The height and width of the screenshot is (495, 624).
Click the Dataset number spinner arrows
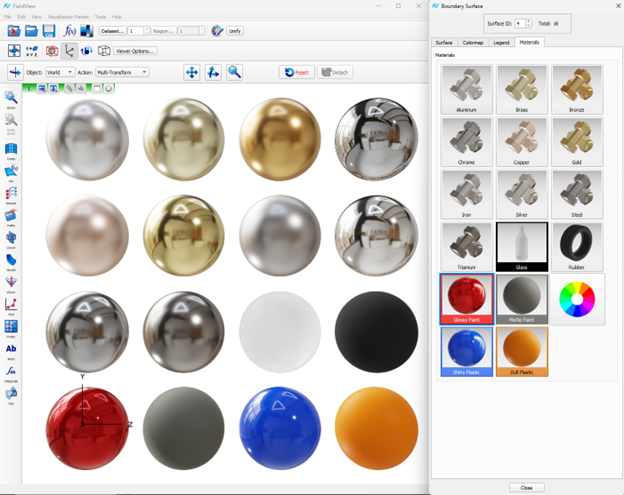click(x=147, y=31)
